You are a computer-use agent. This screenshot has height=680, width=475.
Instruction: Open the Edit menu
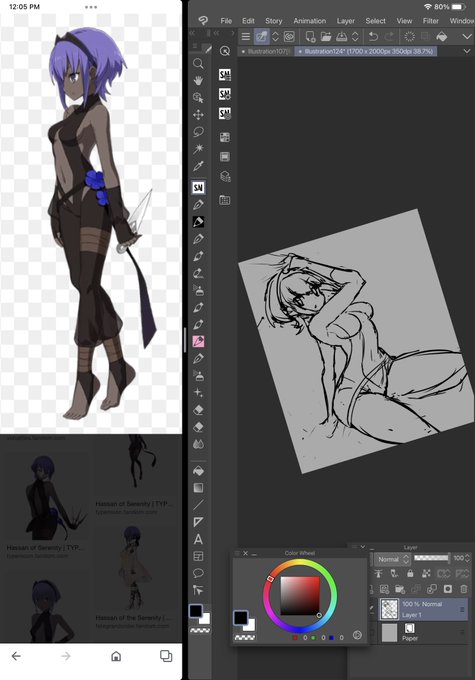pyautogui.click(x=248, y=21)
